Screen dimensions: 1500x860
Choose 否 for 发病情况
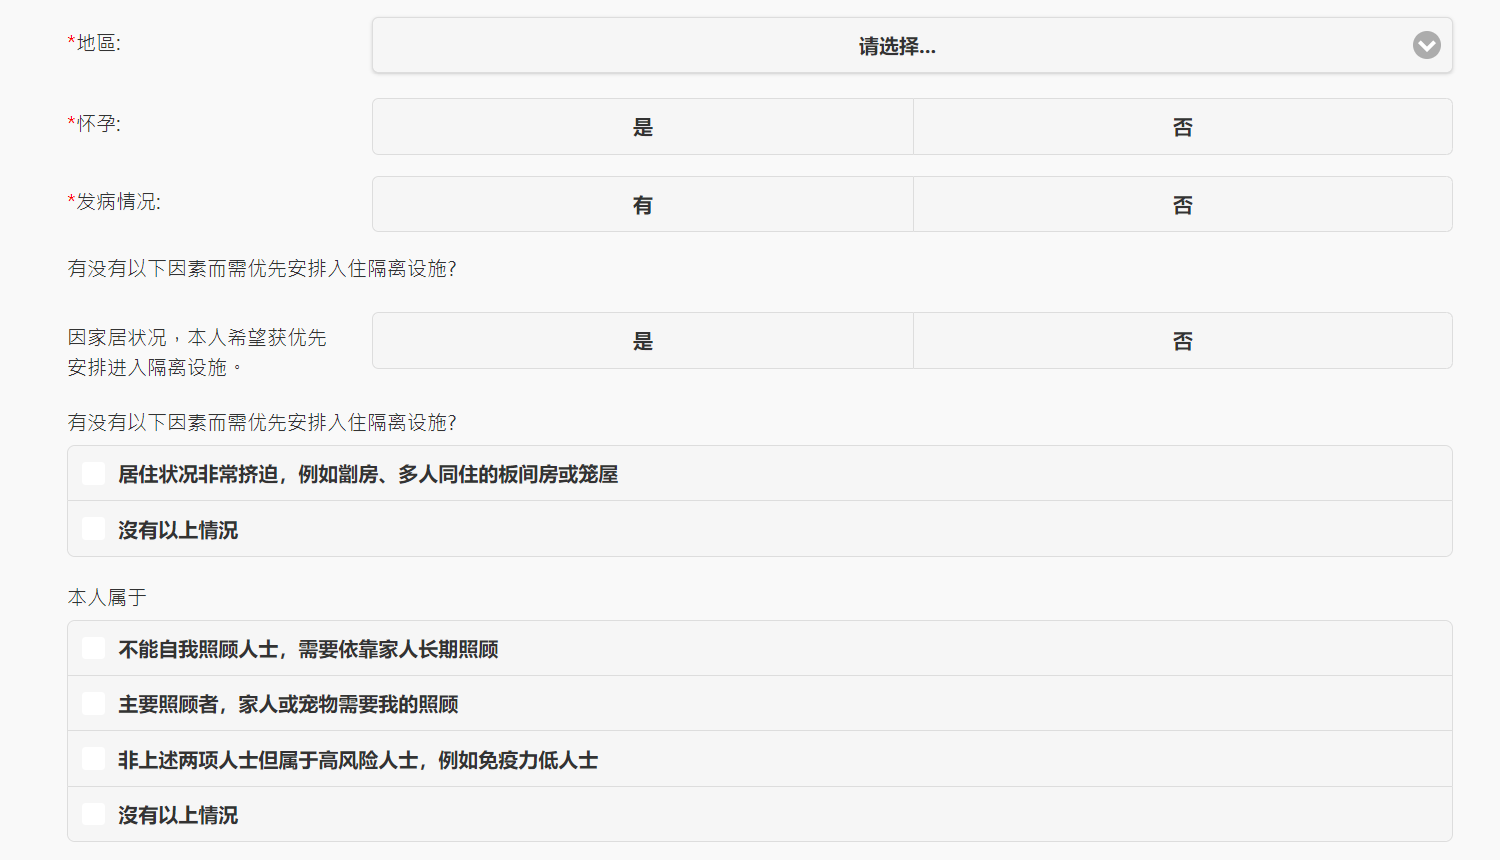1182,205
